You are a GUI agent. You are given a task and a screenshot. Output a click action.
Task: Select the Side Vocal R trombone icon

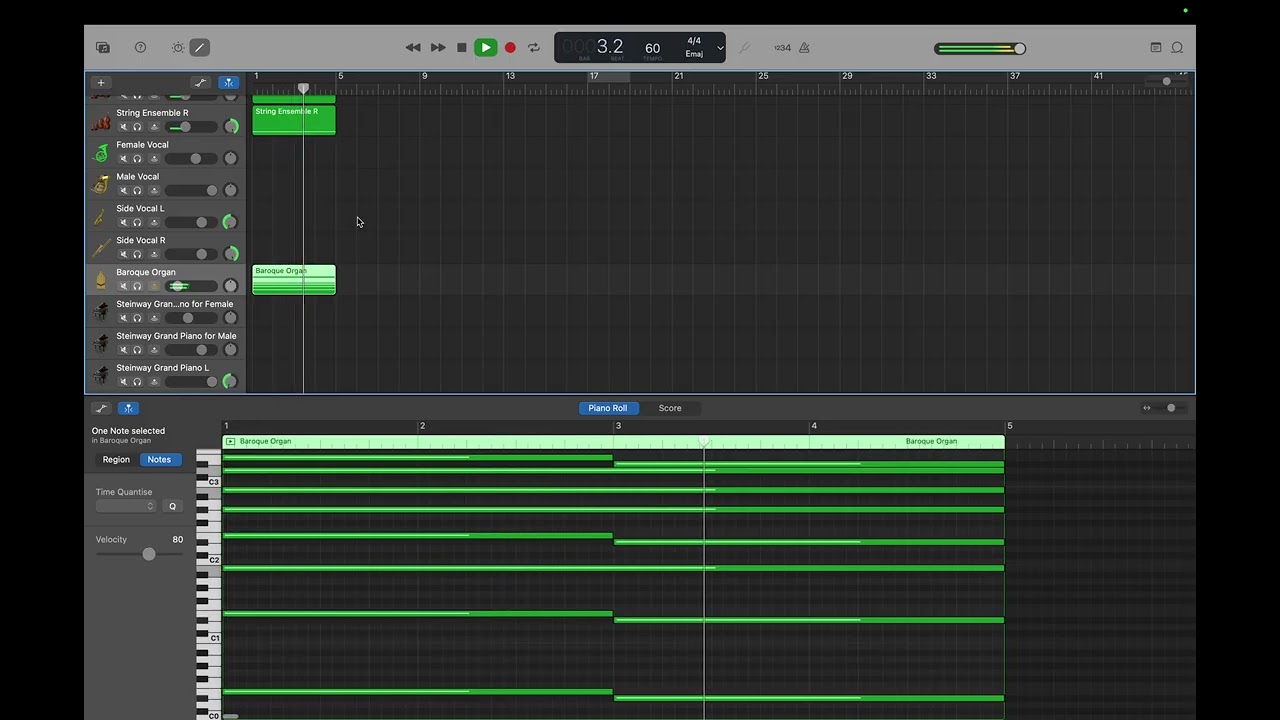(x=101, y=249)
